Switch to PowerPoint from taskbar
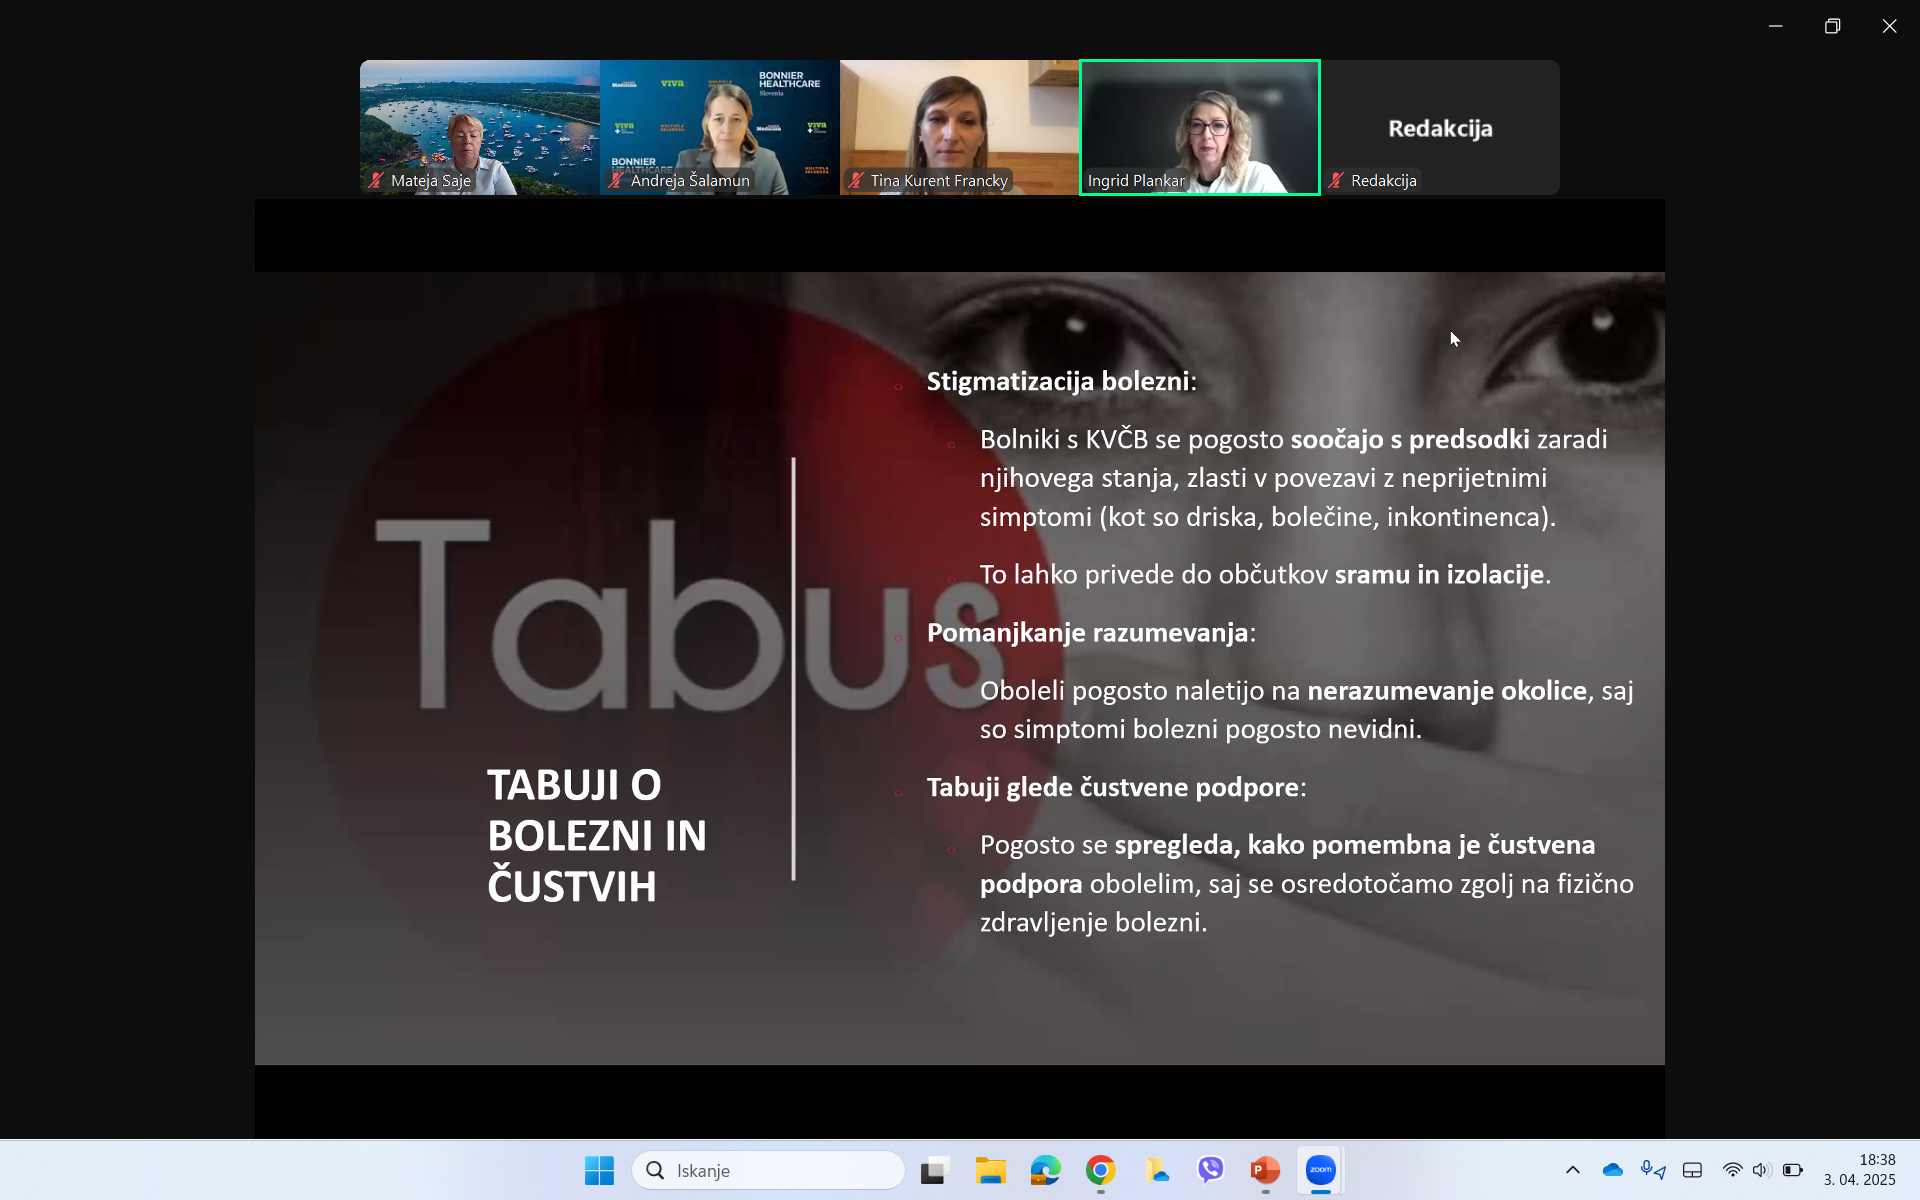1920x1200 pixels. tap(1265, 1170)
